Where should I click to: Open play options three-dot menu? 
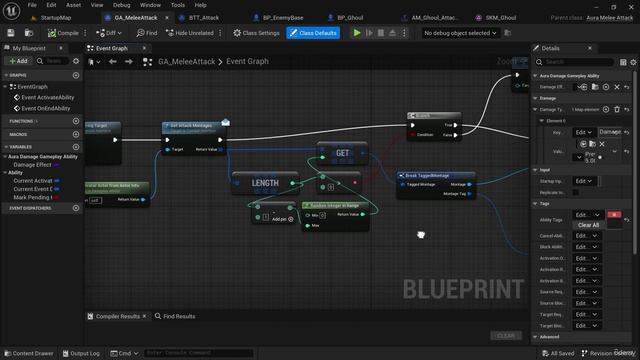404,33
